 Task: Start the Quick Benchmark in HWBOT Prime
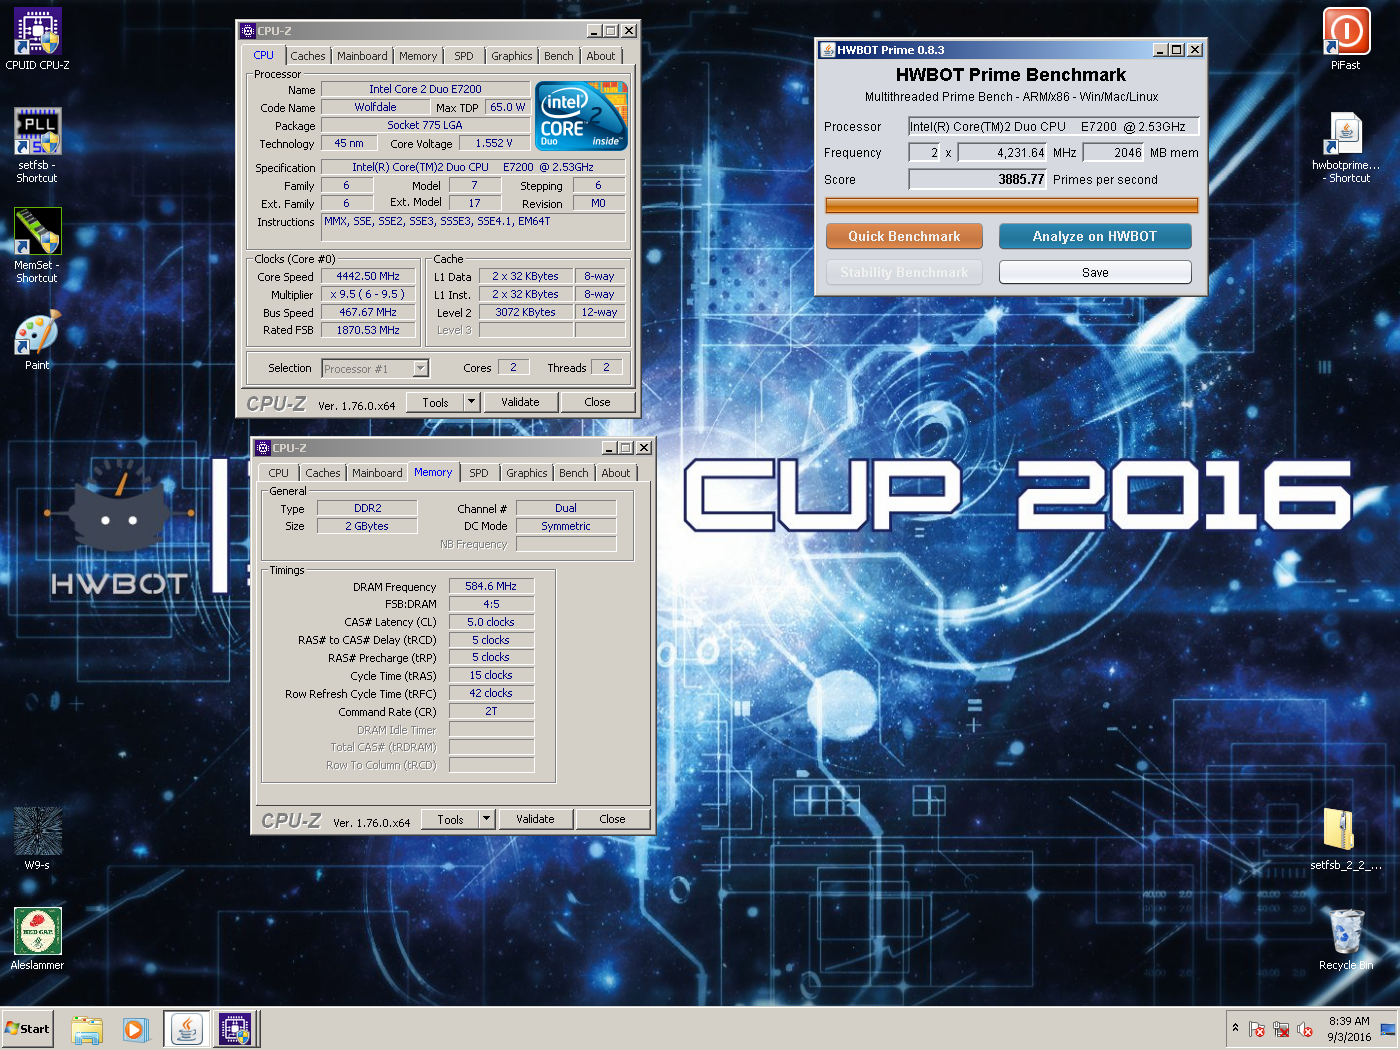(904, 236)
